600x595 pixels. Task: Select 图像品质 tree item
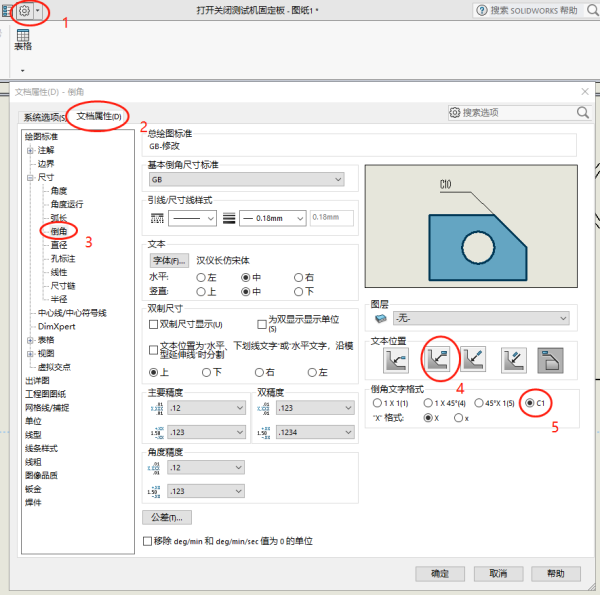41,475
